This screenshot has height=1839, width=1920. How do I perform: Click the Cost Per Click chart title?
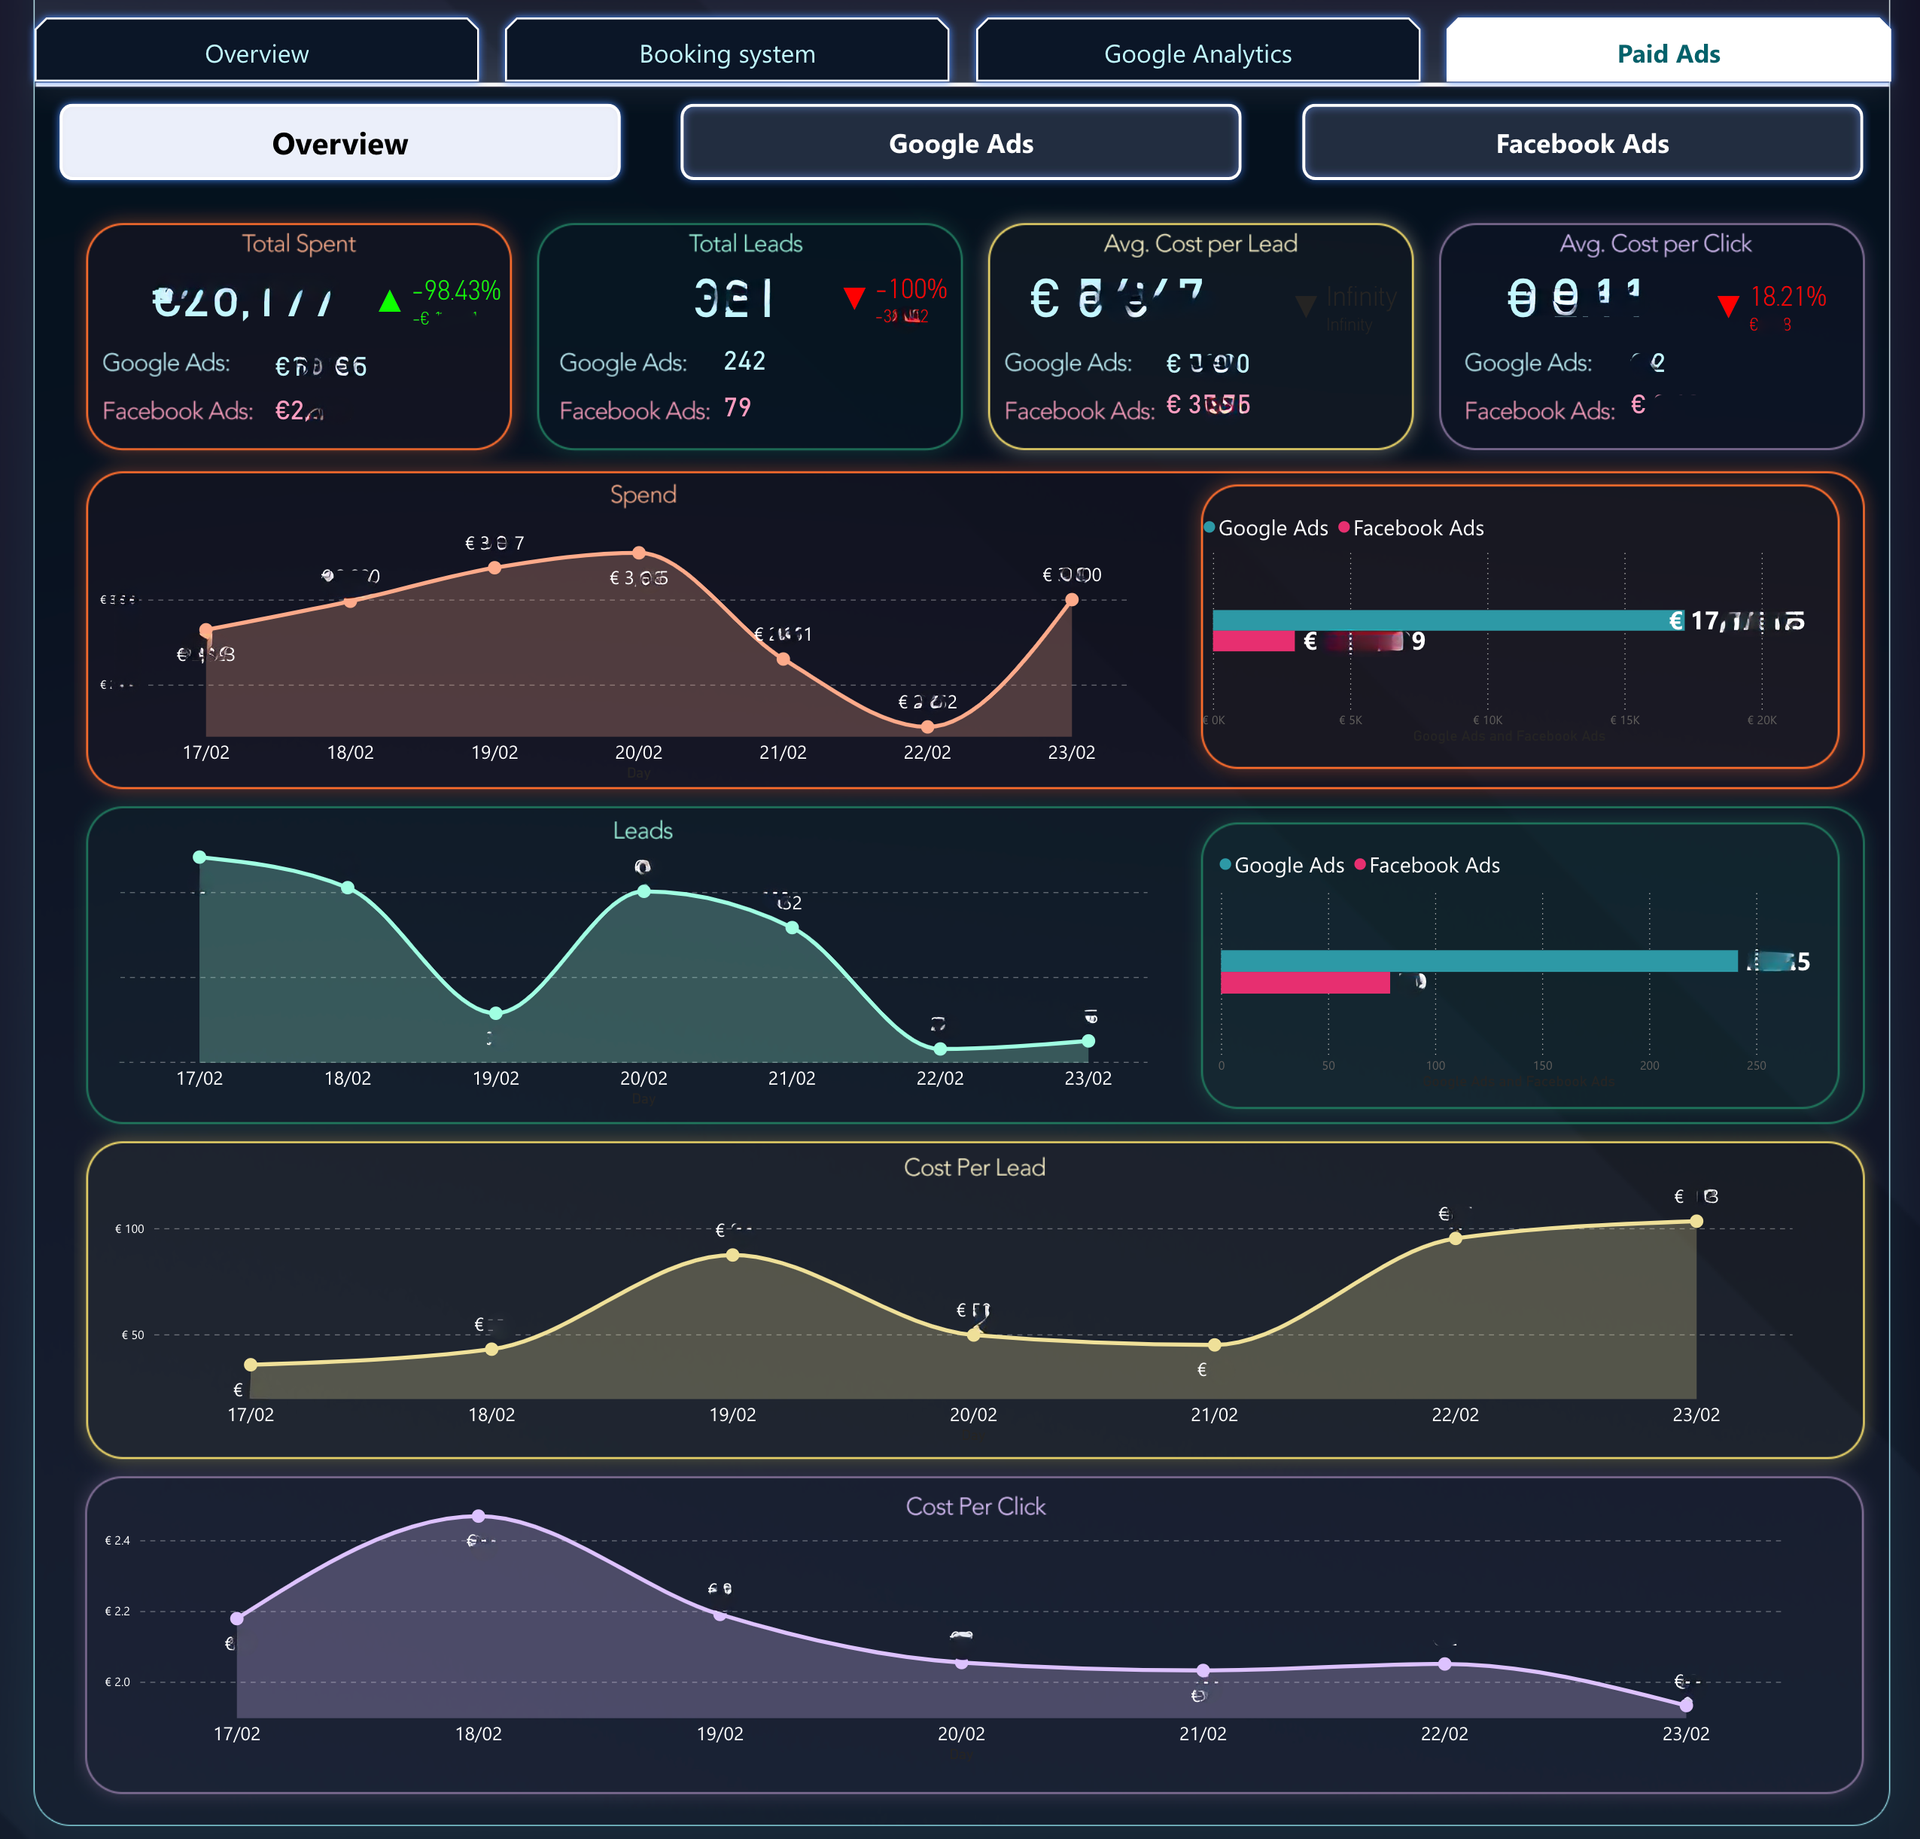click(976, 1506)
